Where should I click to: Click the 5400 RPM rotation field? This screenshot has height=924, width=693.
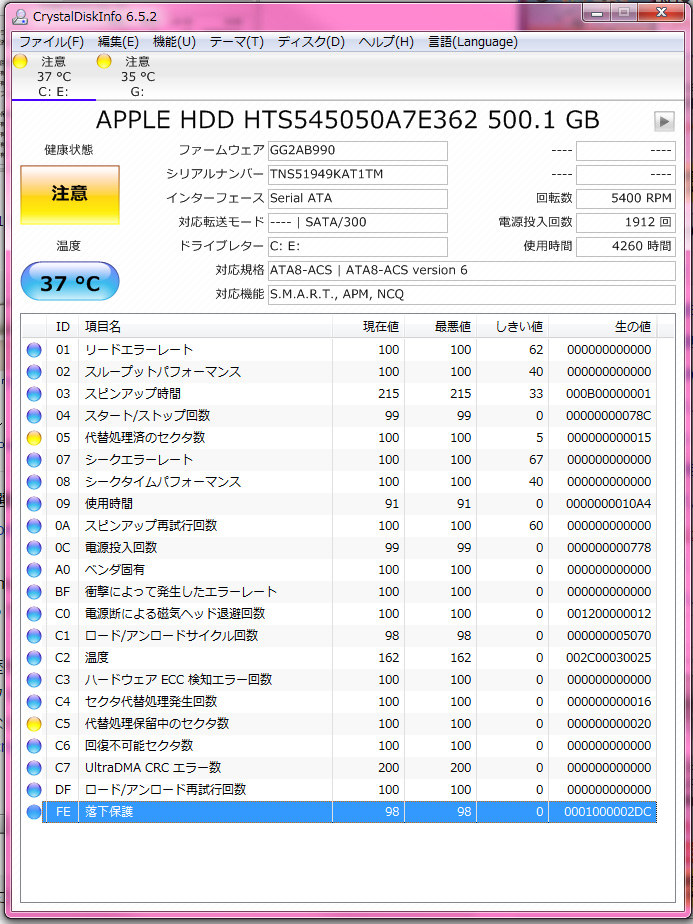click(625, 199)
